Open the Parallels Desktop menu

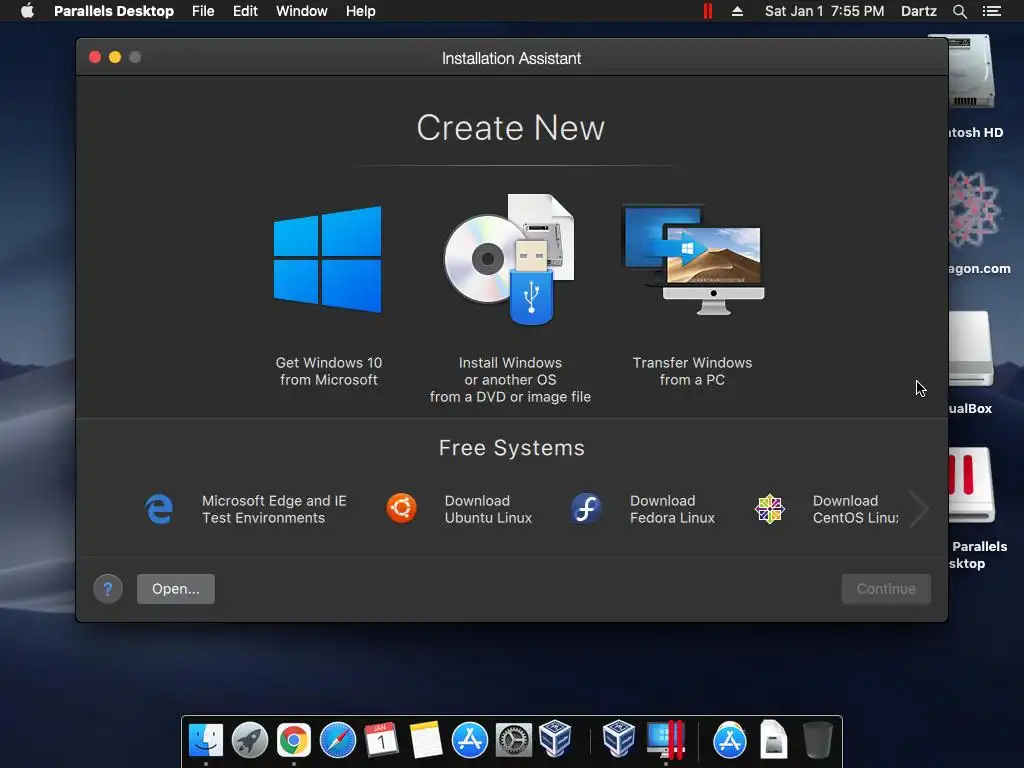pos(114,11)
